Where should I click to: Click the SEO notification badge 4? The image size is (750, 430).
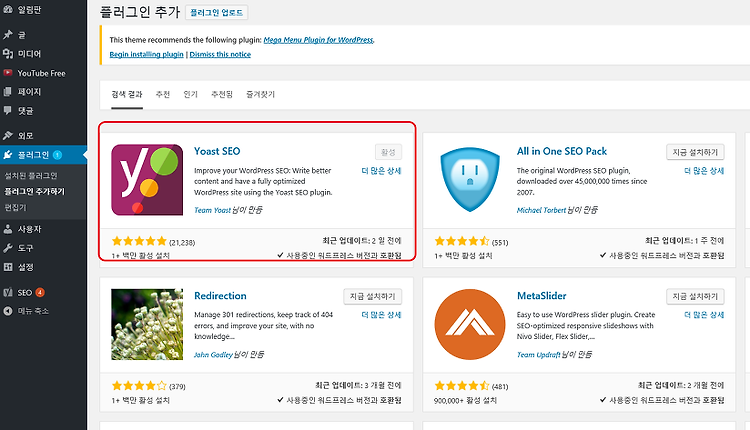(40, 292)
